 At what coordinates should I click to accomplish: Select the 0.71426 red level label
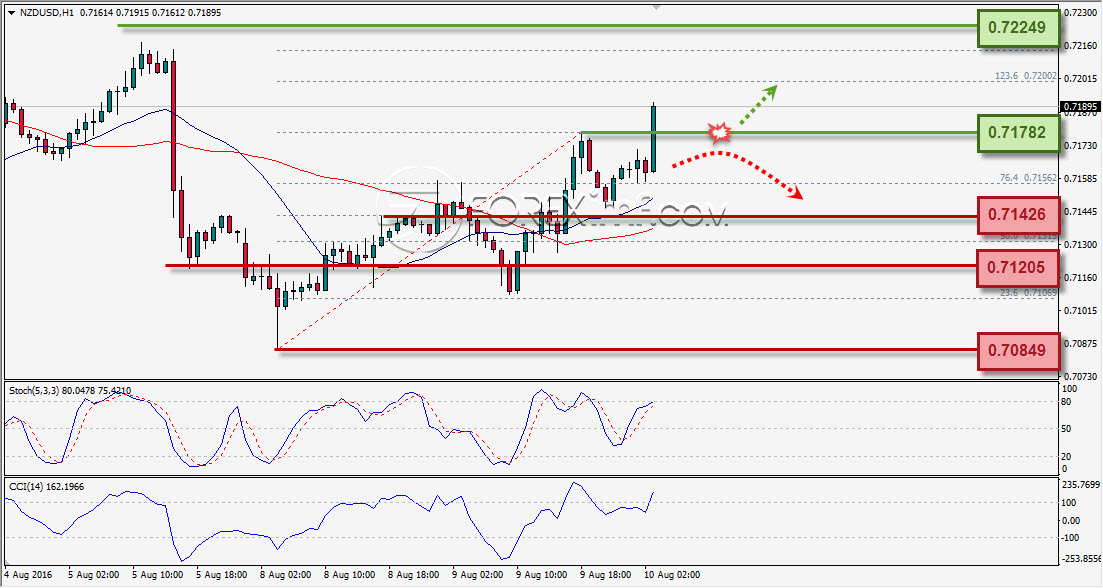tap(1017, 215)
